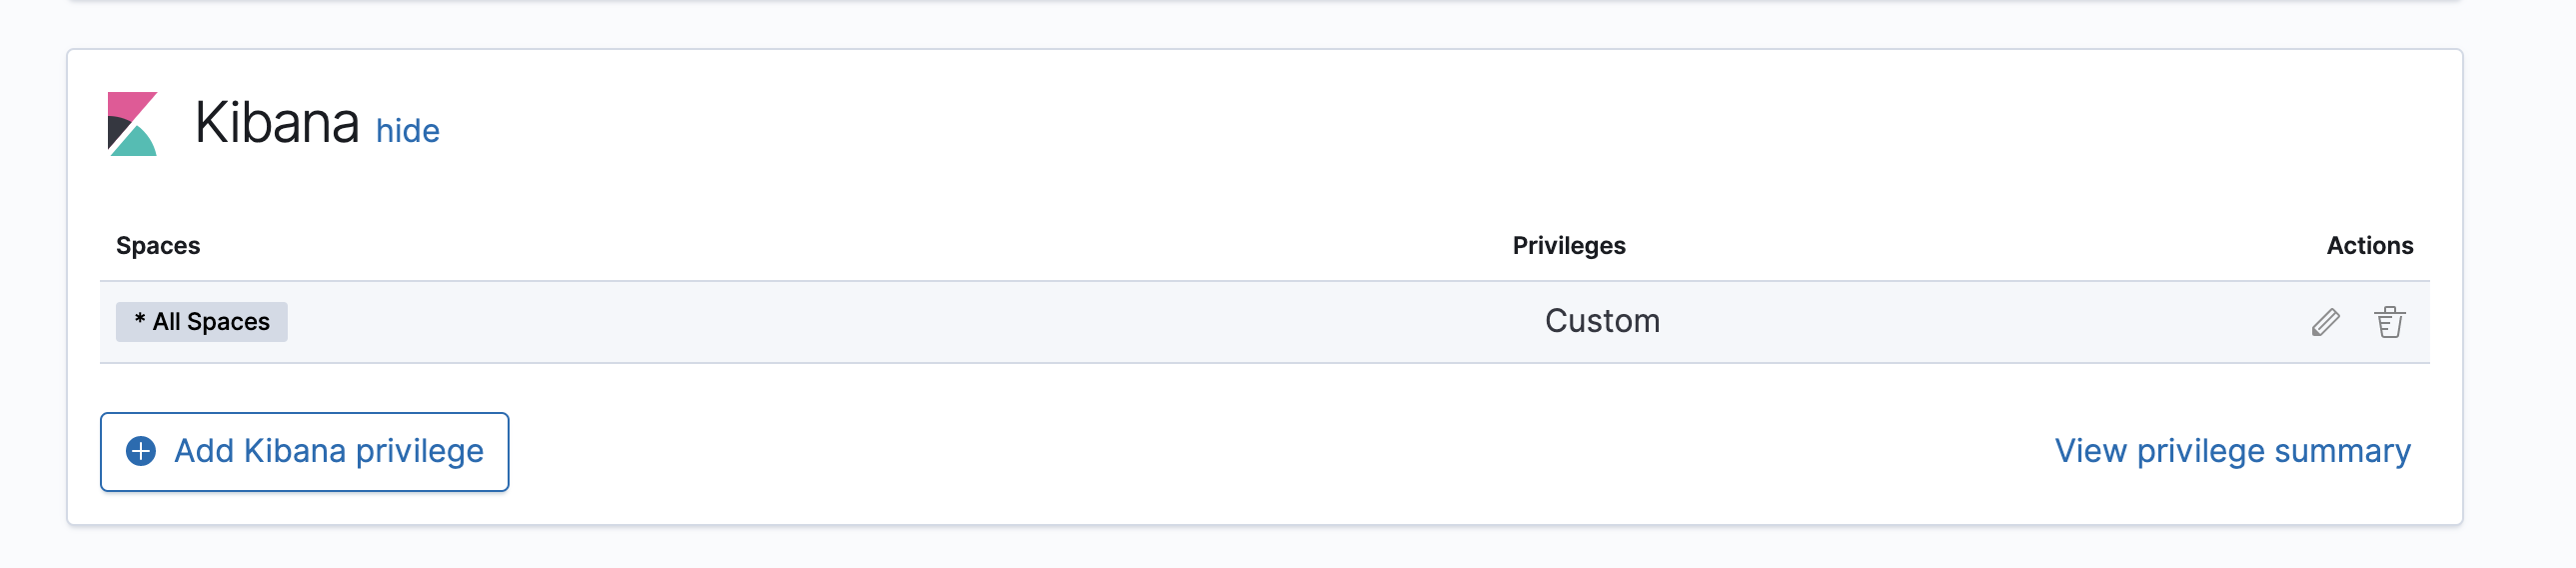The image size is (2576, 568).
Task: Click the Custom privilege value
Action: coord(1602,321)
